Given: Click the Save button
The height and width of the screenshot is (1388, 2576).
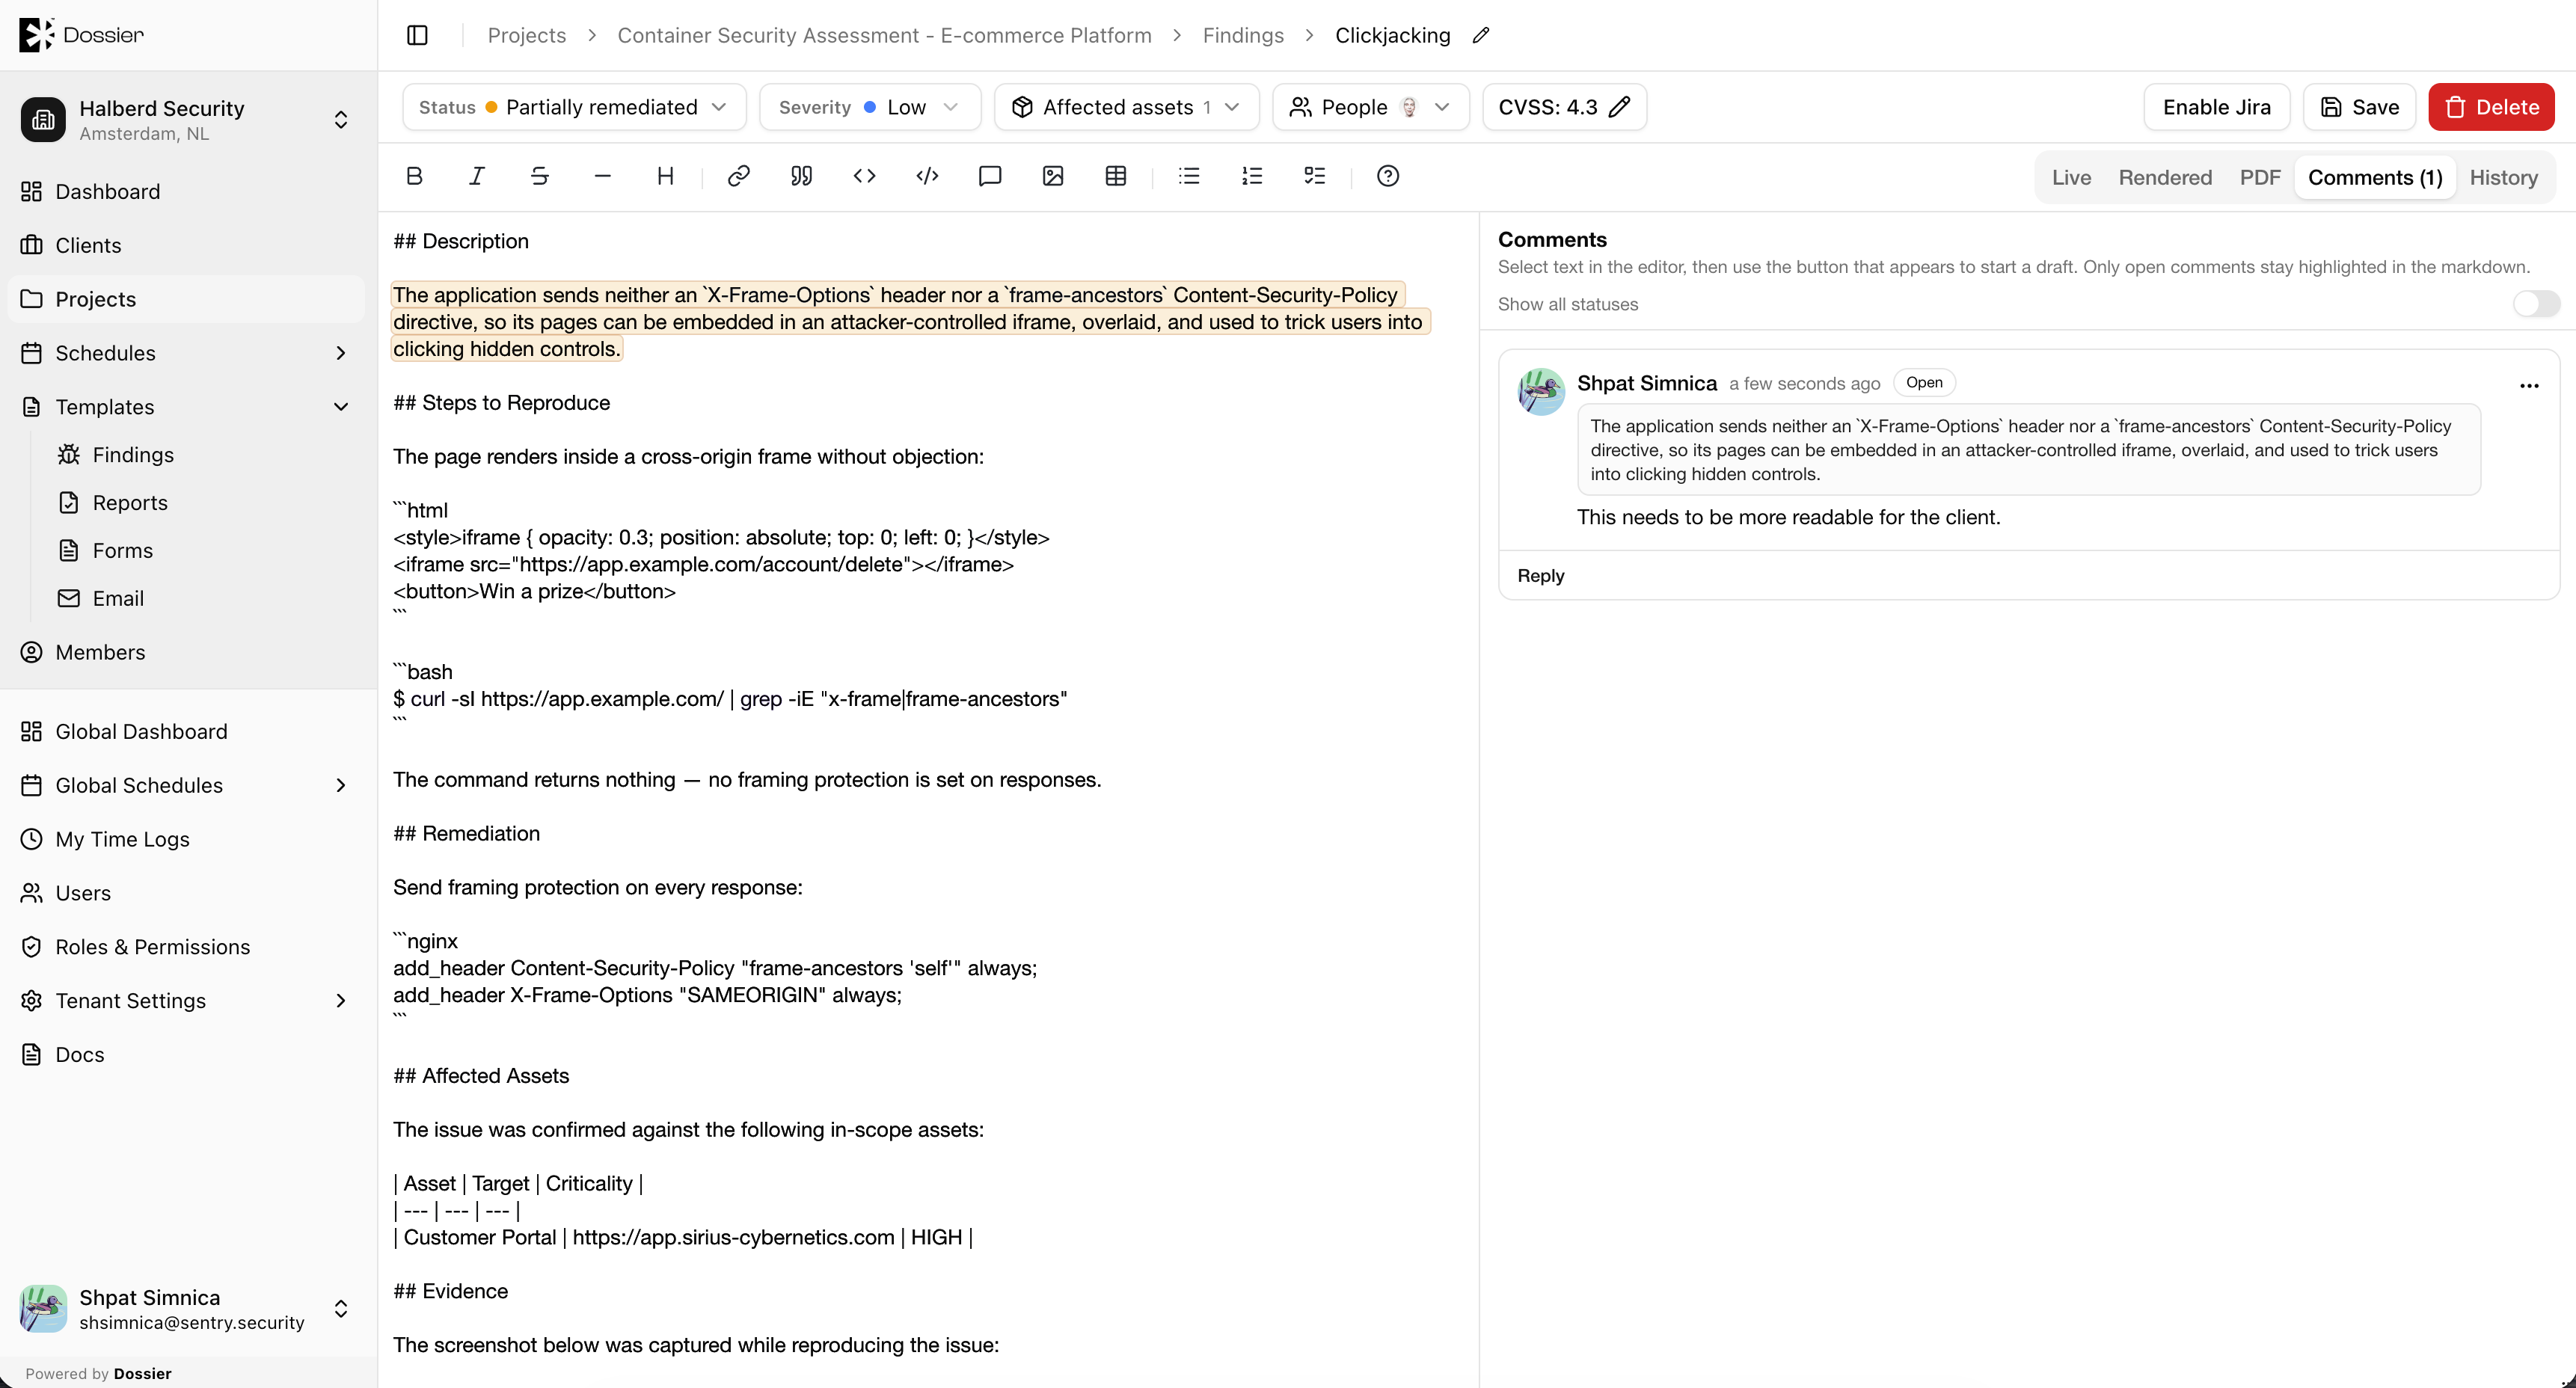Looking at the screenshot, I should 2359,107.
